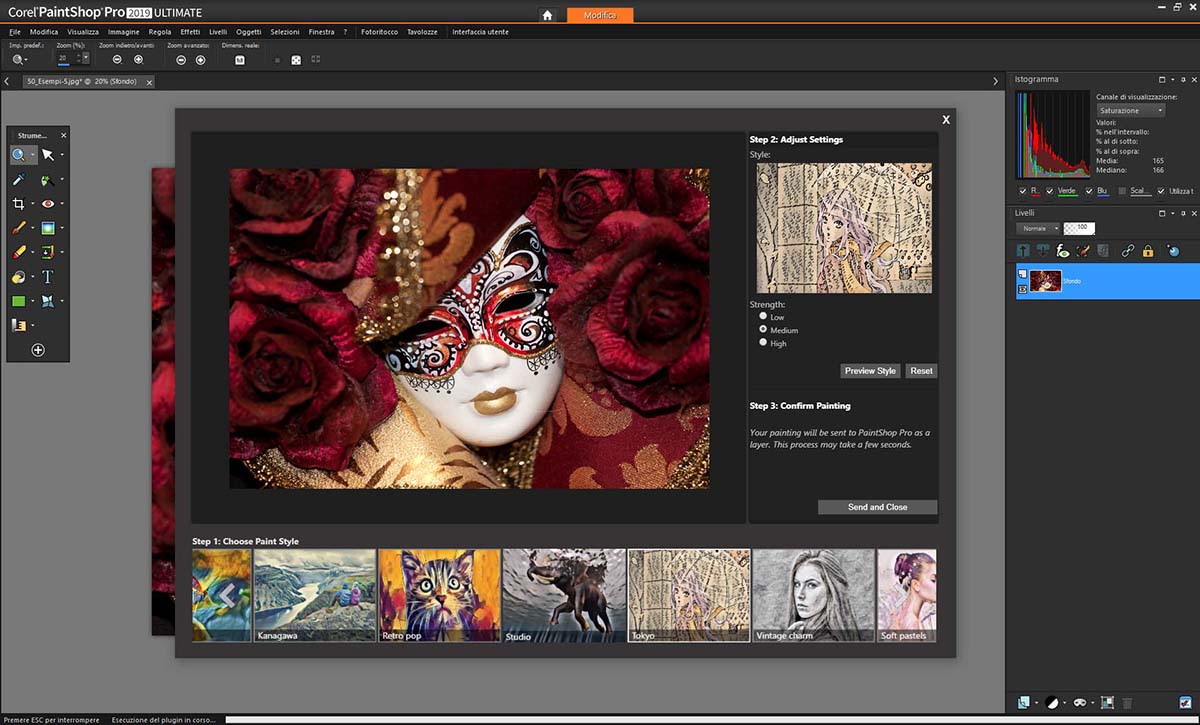Click the Home icon at the top
This screenshot has width=1200, height=725.
pos(547,15)
